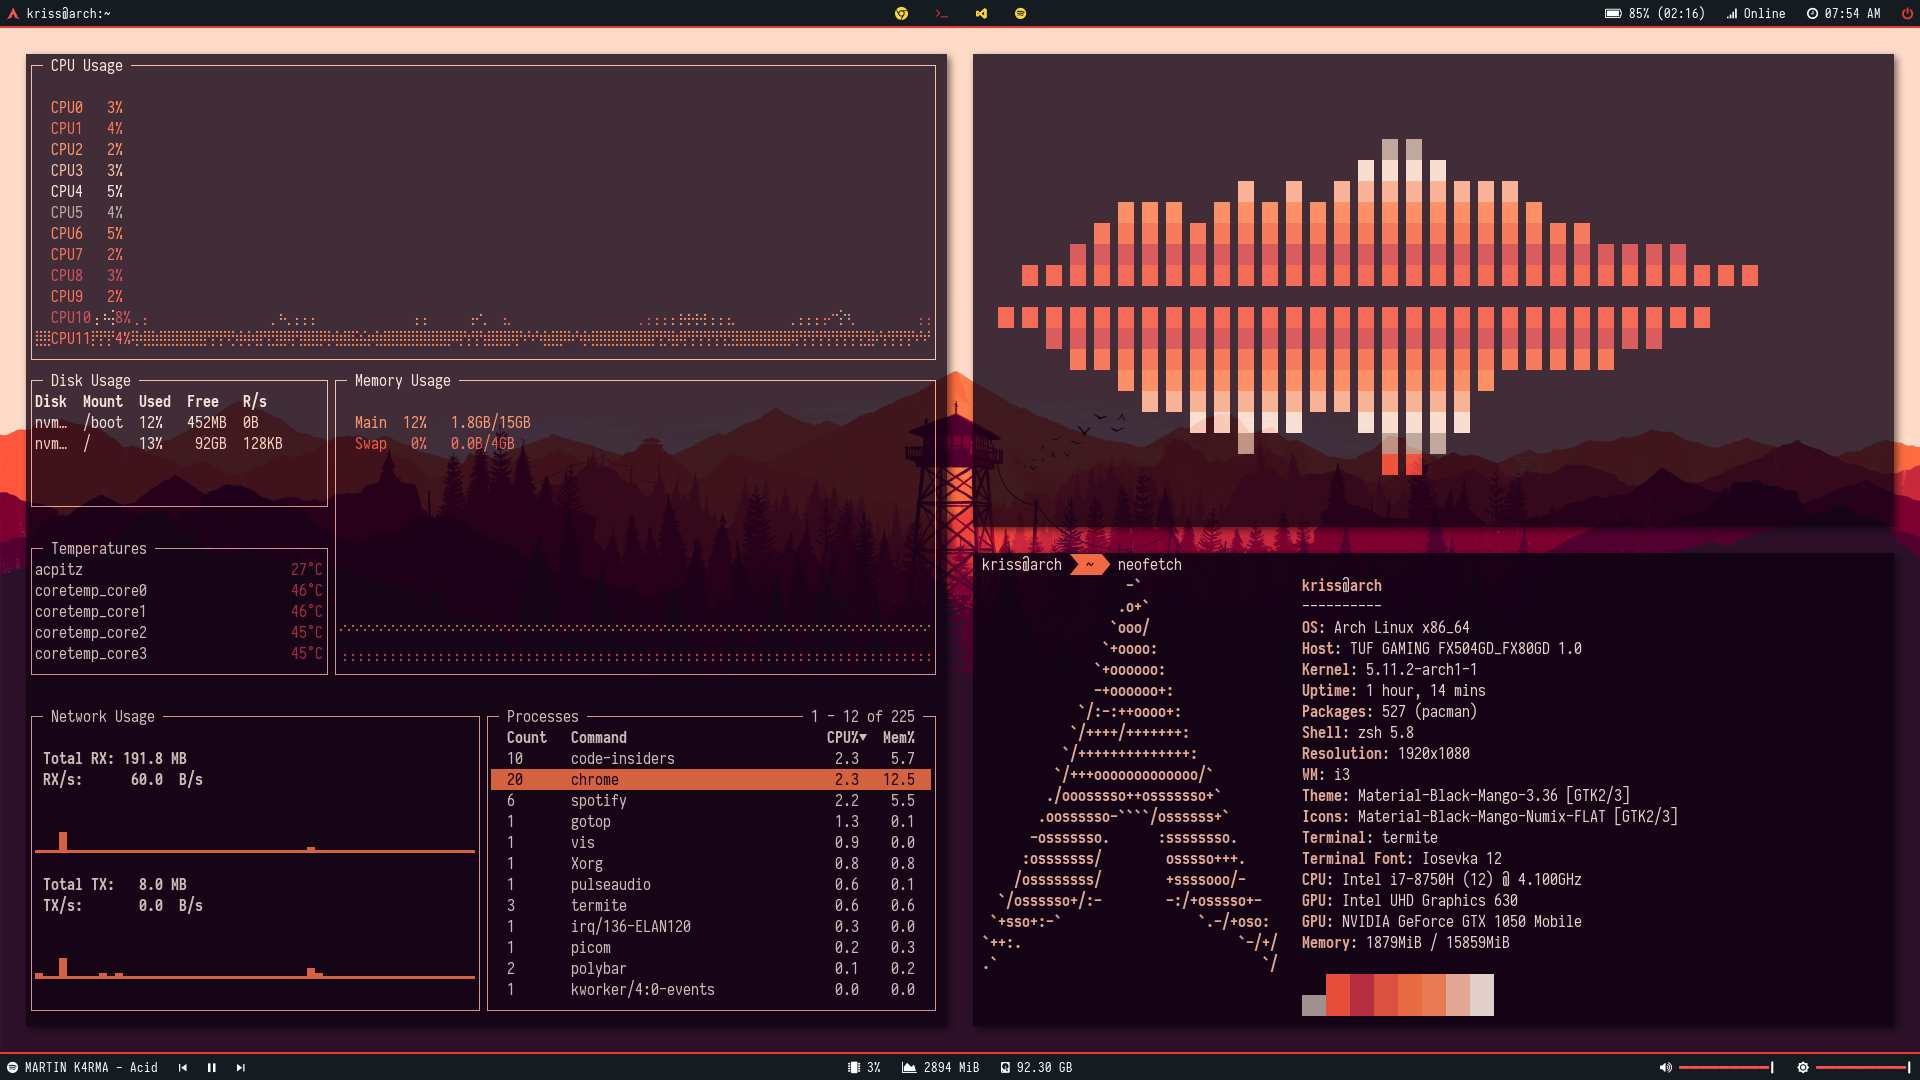Screen dimensions: 1920x1080
Task: Click the brightness sun icon in bottom bar
Action: (x=1803, y=1067)
